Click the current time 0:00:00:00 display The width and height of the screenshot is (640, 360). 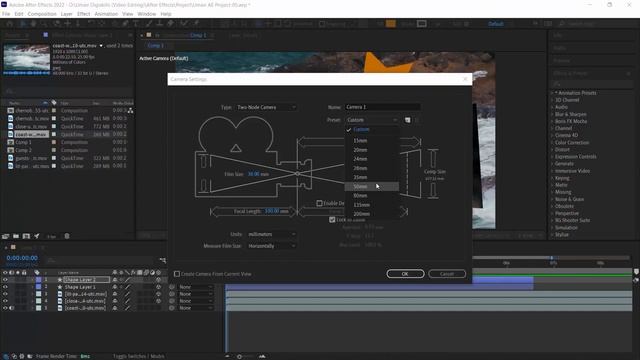click(x=22, y=258)
